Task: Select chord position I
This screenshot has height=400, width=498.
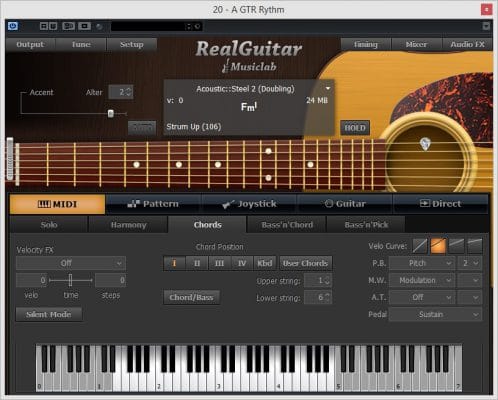Action: tap(174, 263)
